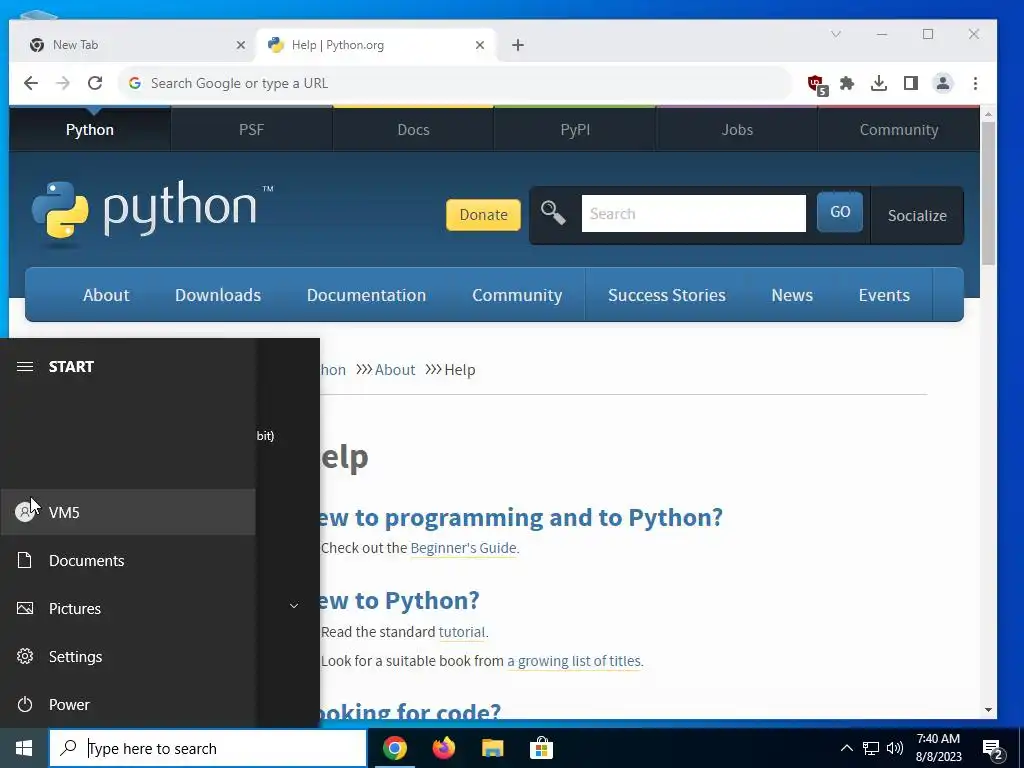Image resolution: width=1024 pixels, height=768 pixels.
Task: Open Chrome downloads icon
Action: coord(879,84)
